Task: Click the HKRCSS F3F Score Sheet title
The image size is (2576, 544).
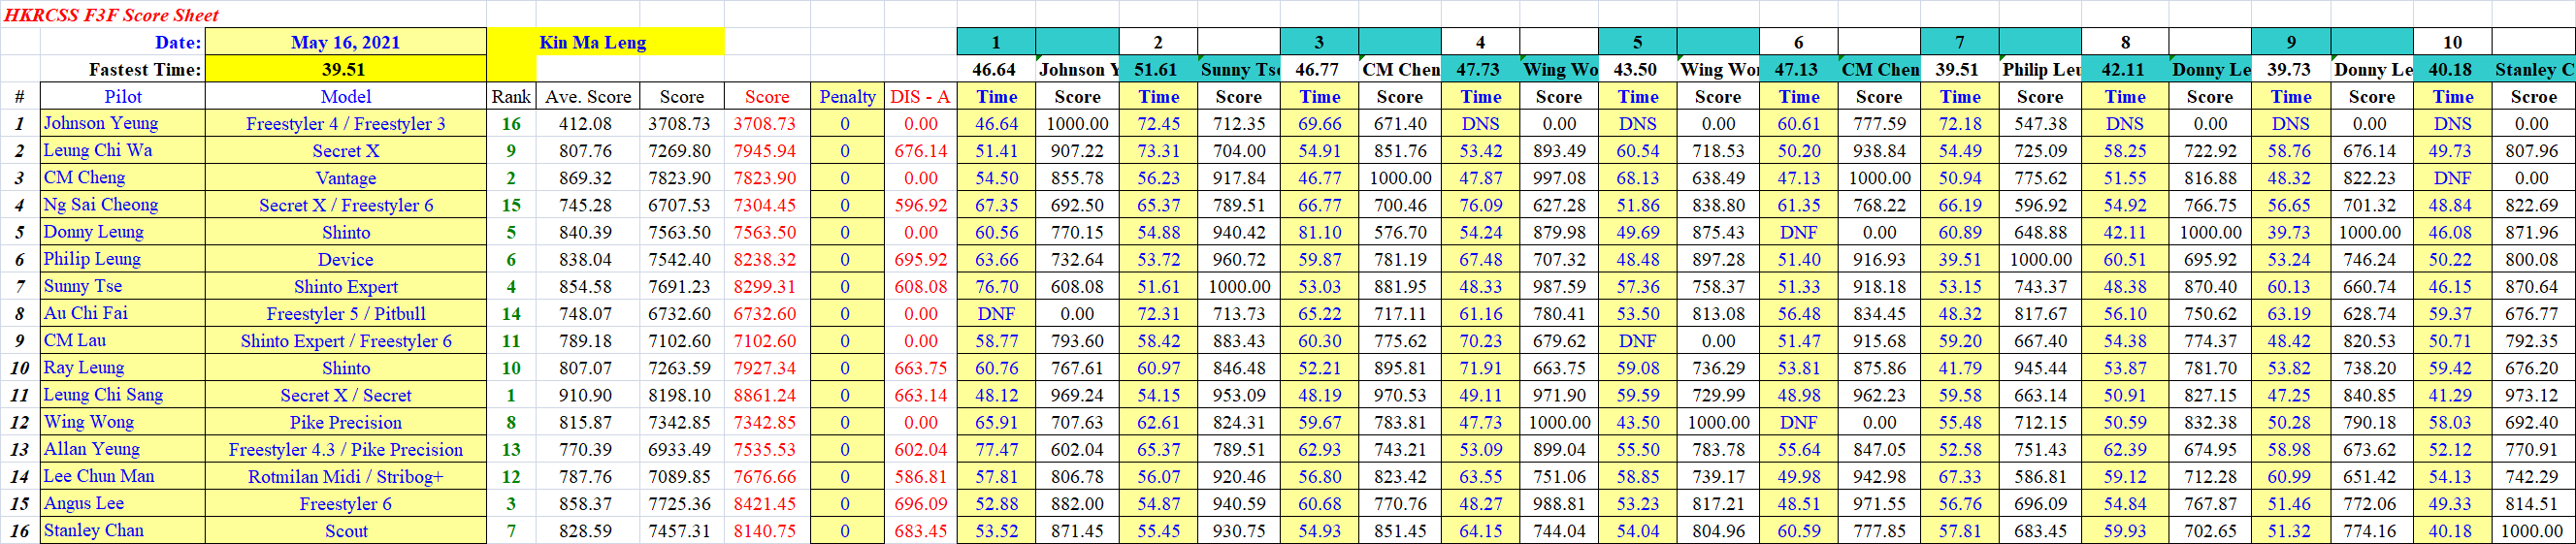Action: pyautogui.click(x=111, y=15)
